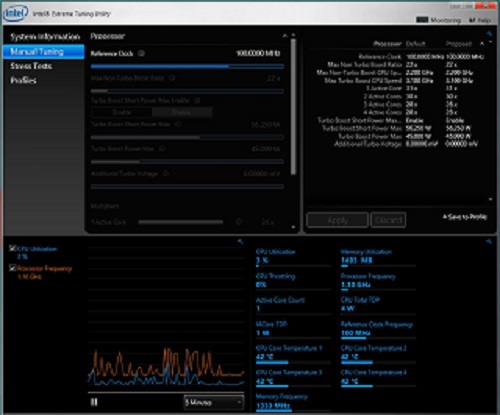Toggle CPU Utilization graph checkbox
Viewport: 500px width, 415px height.
(13, 248)
